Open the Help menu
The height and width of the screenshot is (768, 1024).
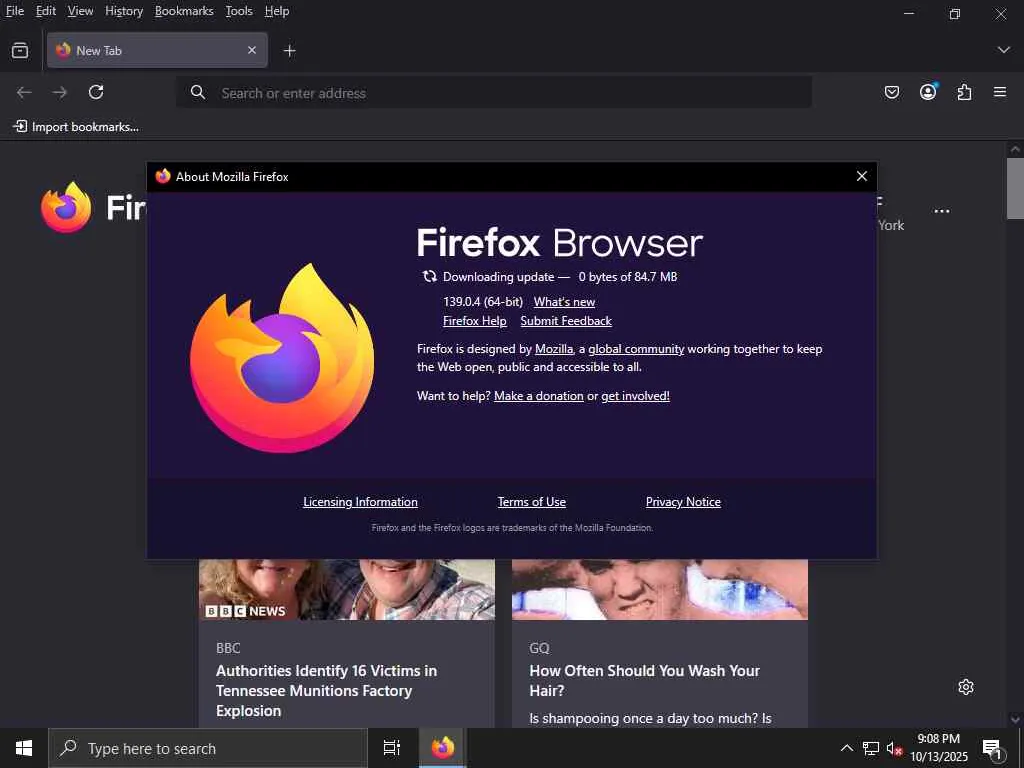point(277,11)
